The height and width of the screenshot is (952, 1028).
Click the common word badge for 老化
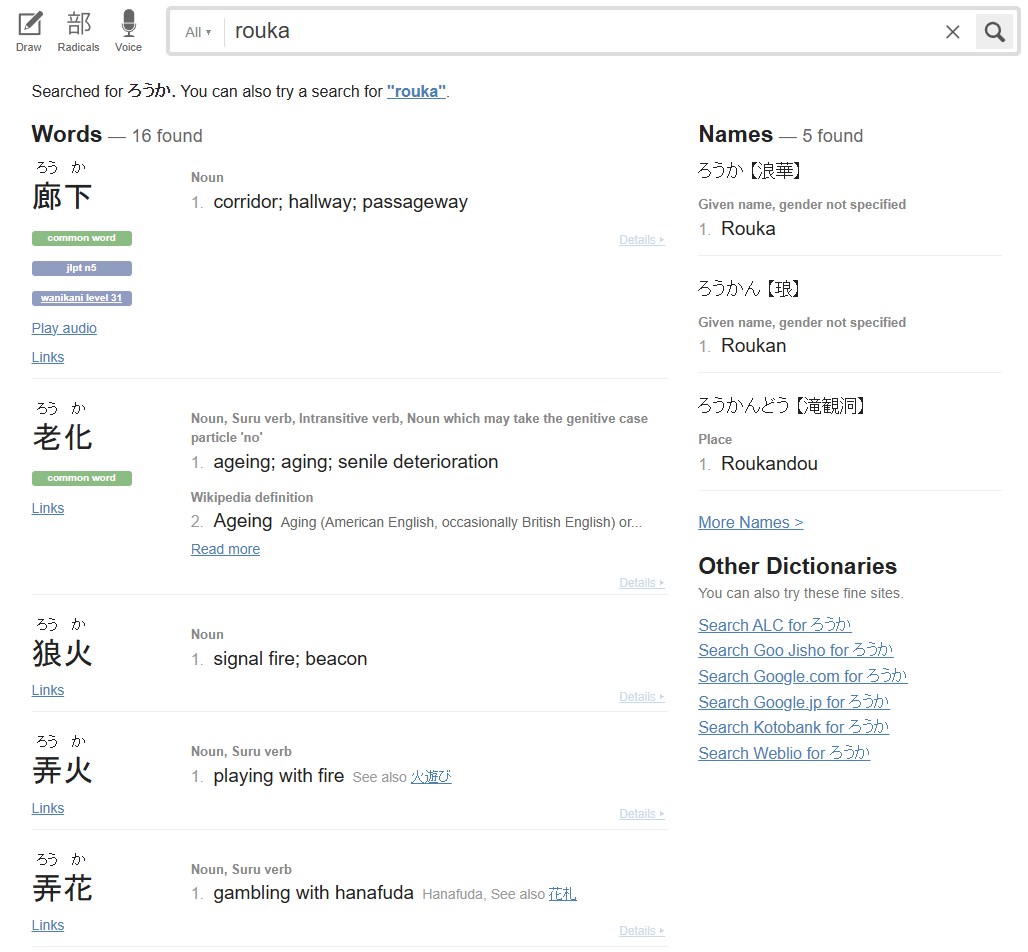(x=81, y=478)
